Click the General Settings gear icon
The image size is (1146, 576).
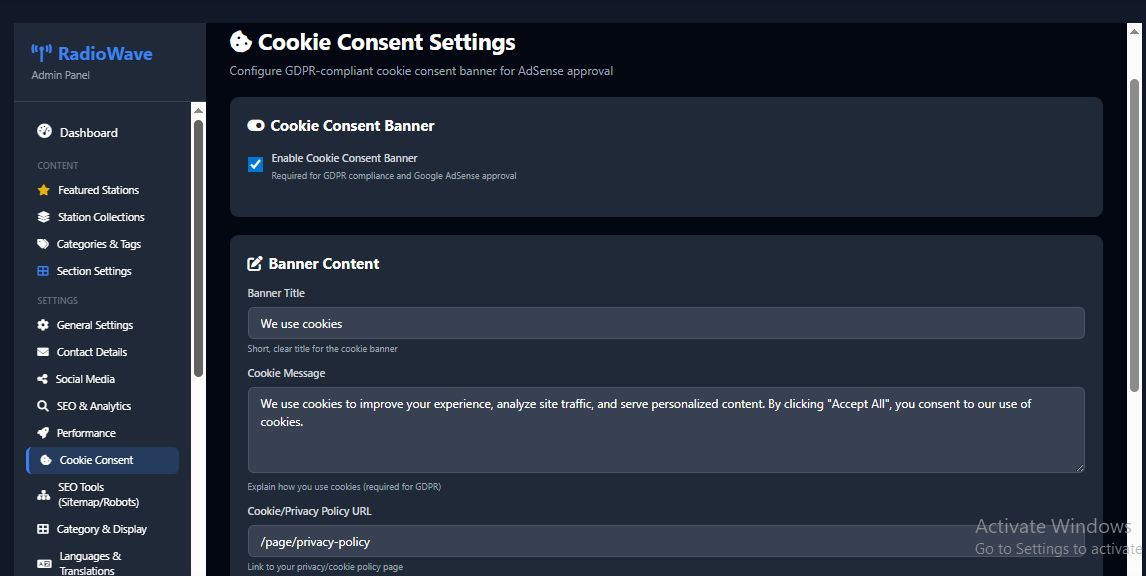pos(43,325)
